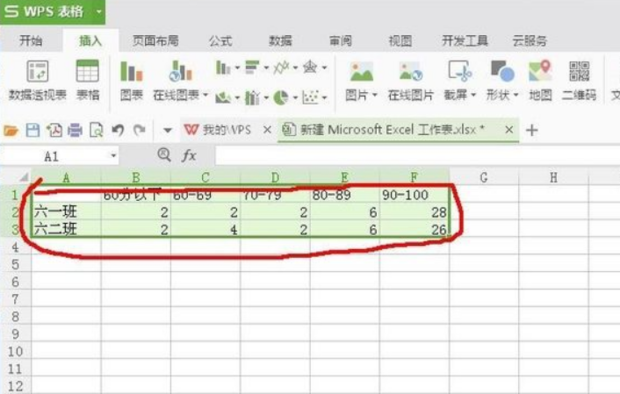The width and height of the screenshot is (620, 394).
Task: Switch to the 开始 tab
Action: point(31,40)
